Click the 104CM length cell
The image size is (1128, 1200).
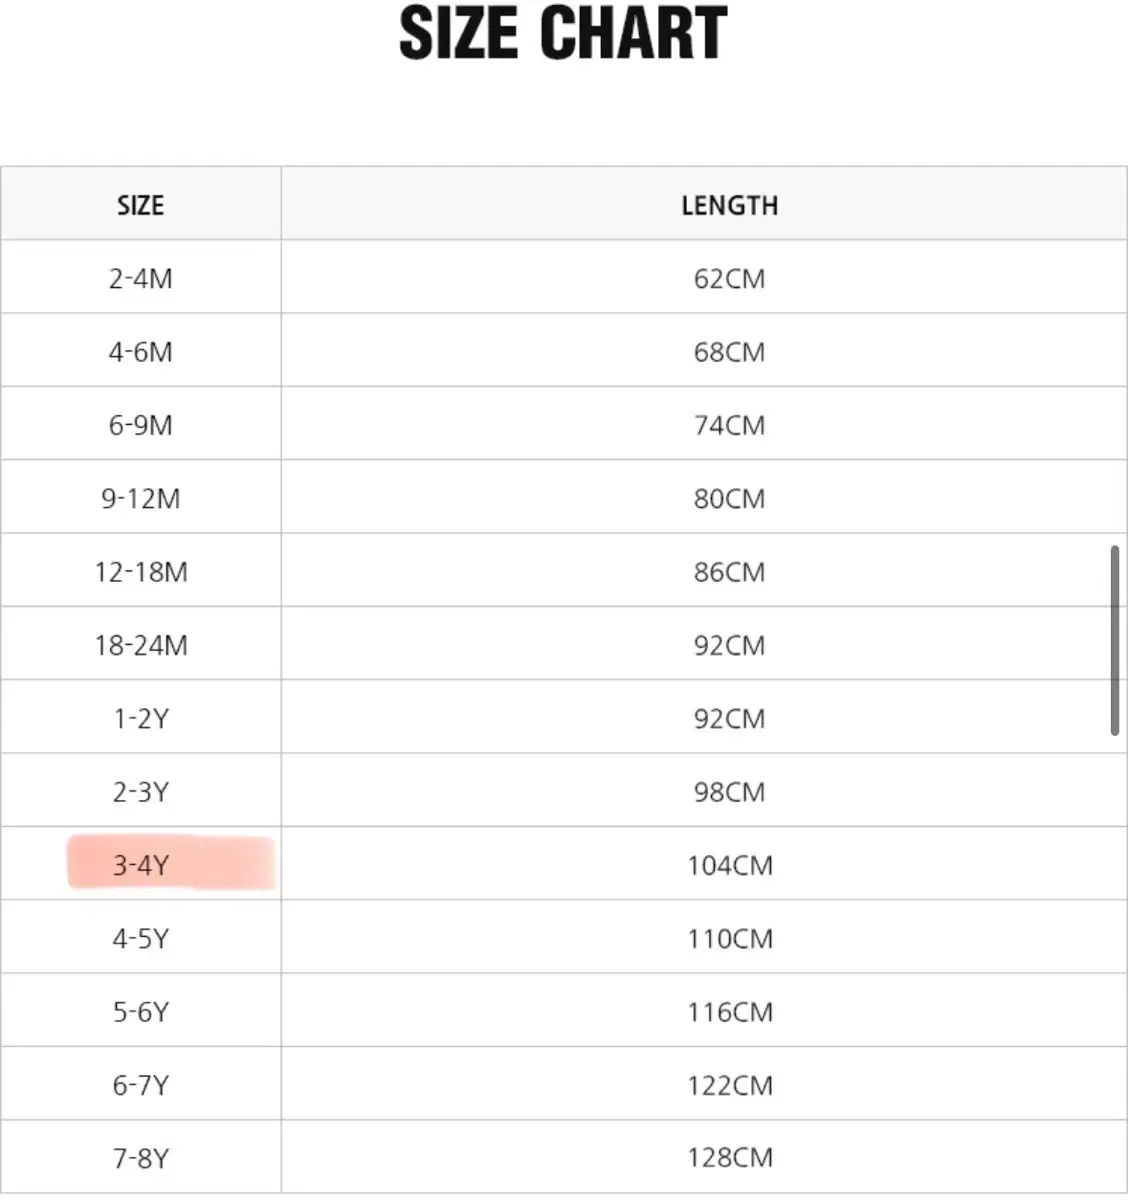click(x=729, y=865)
